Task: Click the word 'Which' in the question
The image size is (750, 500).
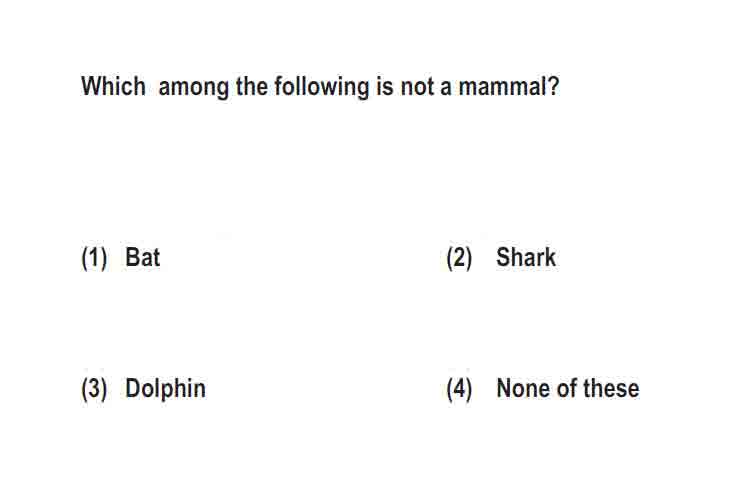Action: point(113,87)
